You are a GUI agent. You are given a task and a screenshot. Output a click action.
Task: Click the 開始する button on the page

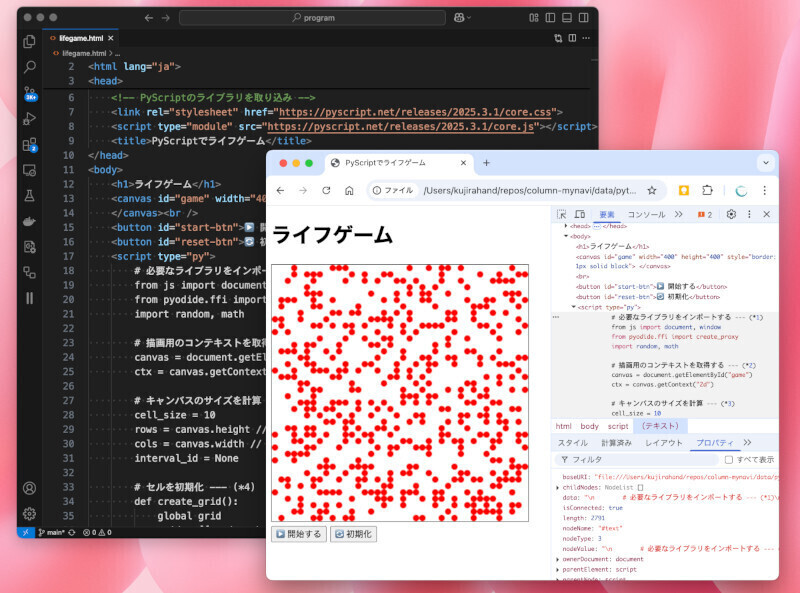coord(299,533)
